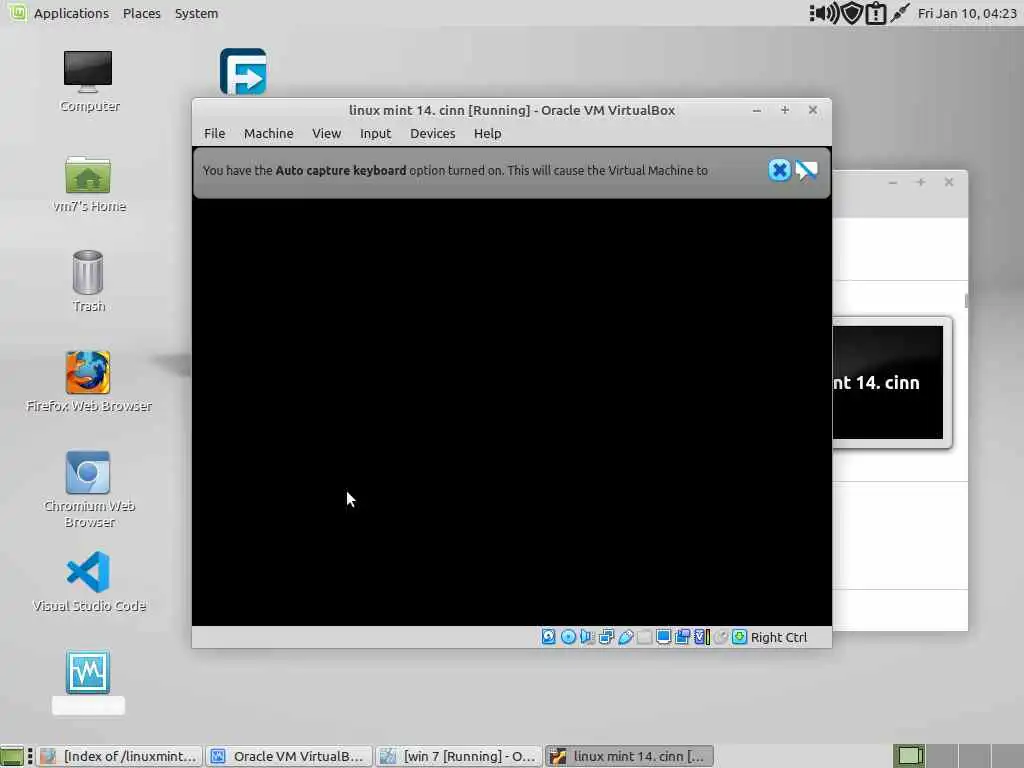Switch to Index of /linuxmint taskbar window
Viewport: 1024px width, 768px height.
tap(120, 756)
